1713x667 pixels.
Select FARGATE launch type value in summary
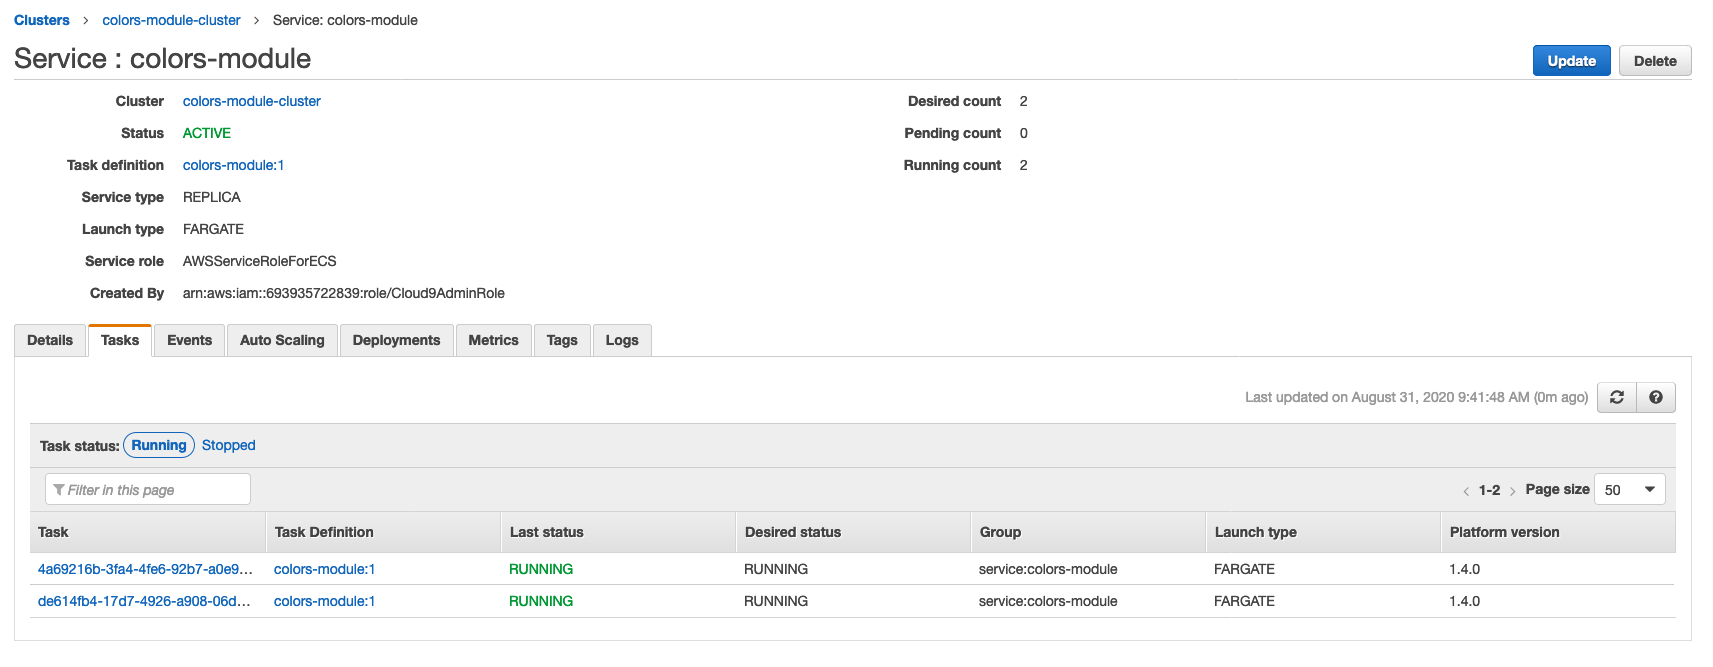[x=213, y=229]
